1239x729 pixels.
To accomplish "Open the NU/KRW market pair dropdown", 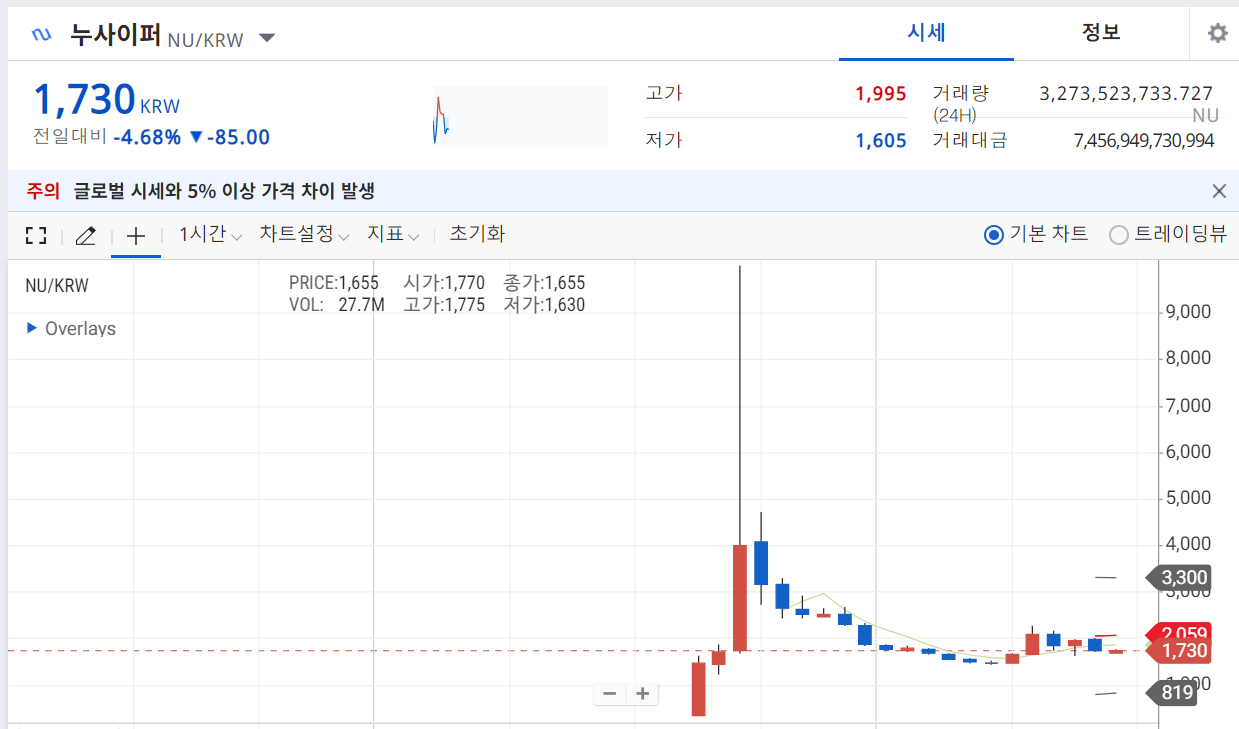I will point(266,38).
